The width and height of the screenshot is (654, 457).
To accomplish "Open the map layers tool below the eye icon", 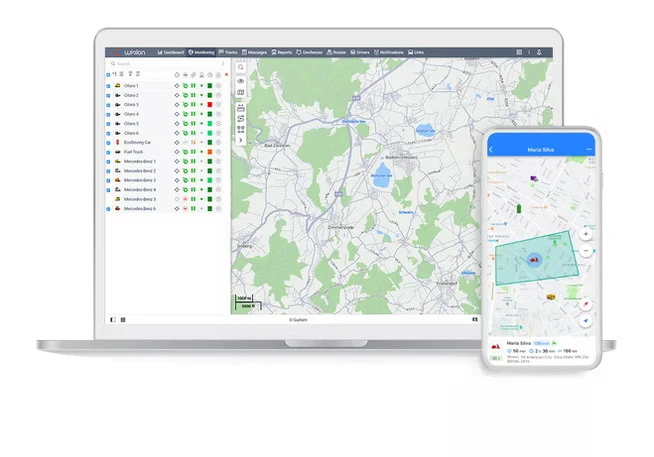I will [241, 92].
